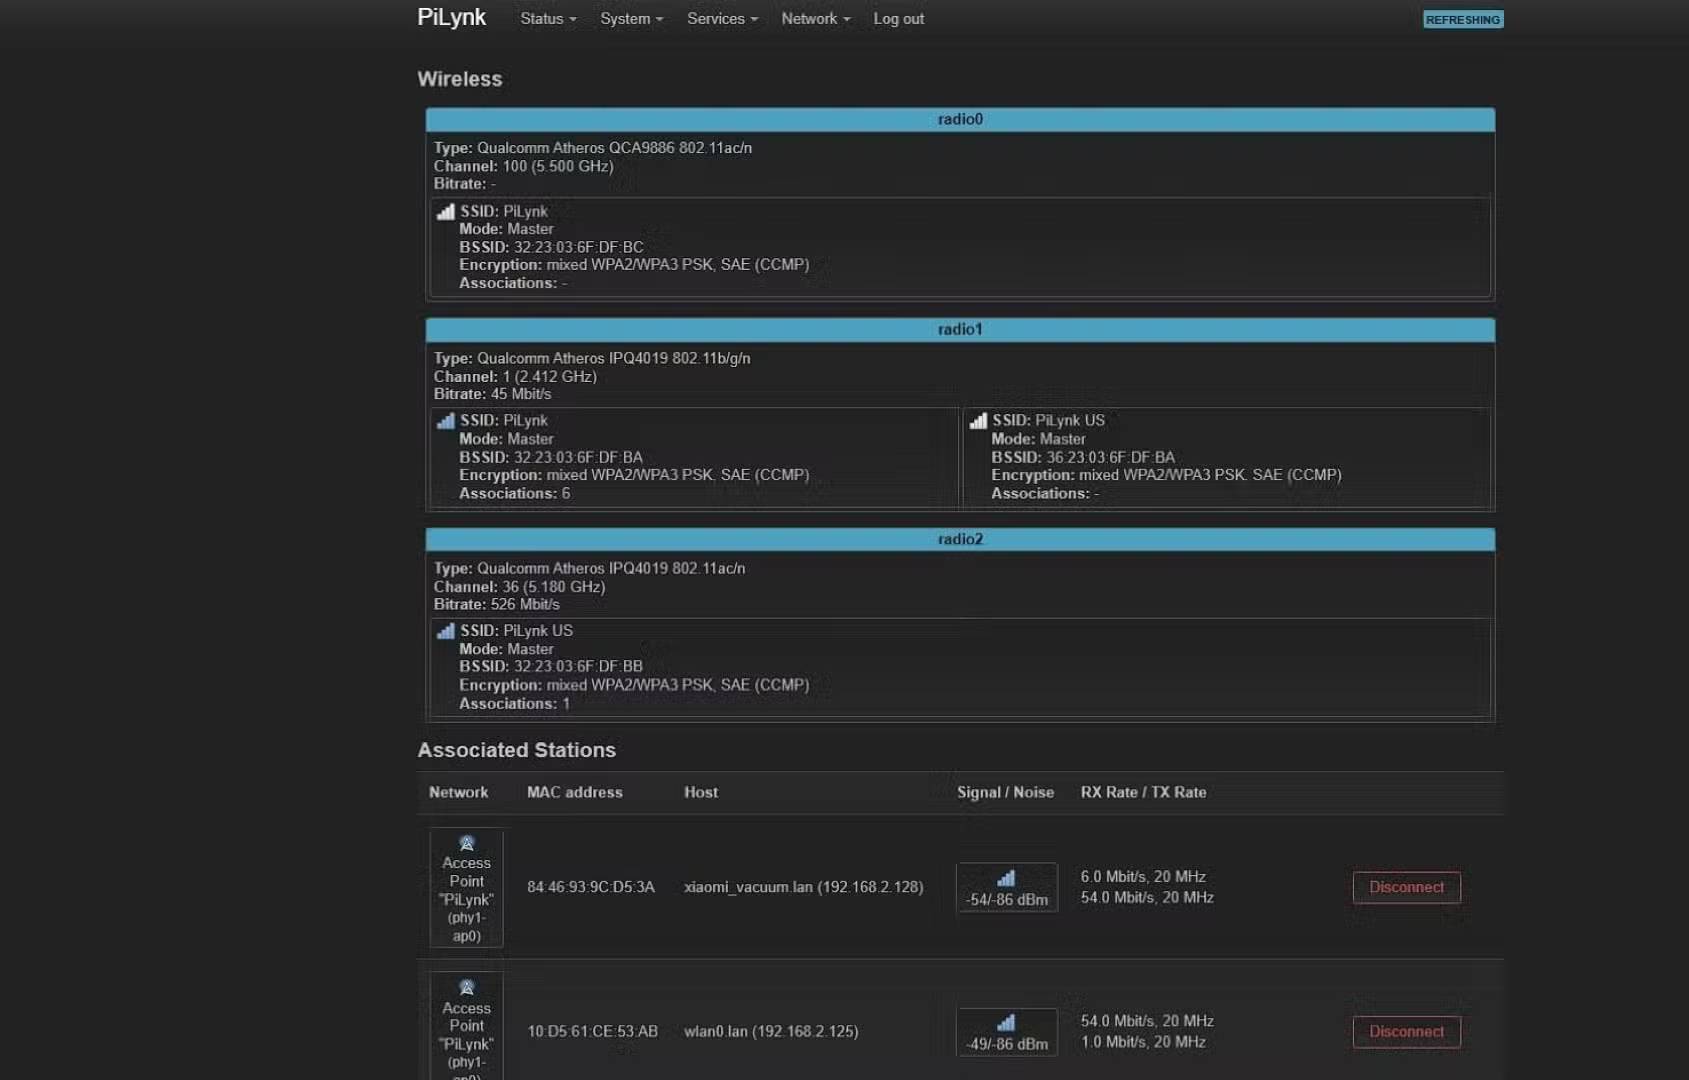1689x1080 pixels.
Task: Disconnect the xiaomi_vacuum.lan station
Action: pos(1406,887)
